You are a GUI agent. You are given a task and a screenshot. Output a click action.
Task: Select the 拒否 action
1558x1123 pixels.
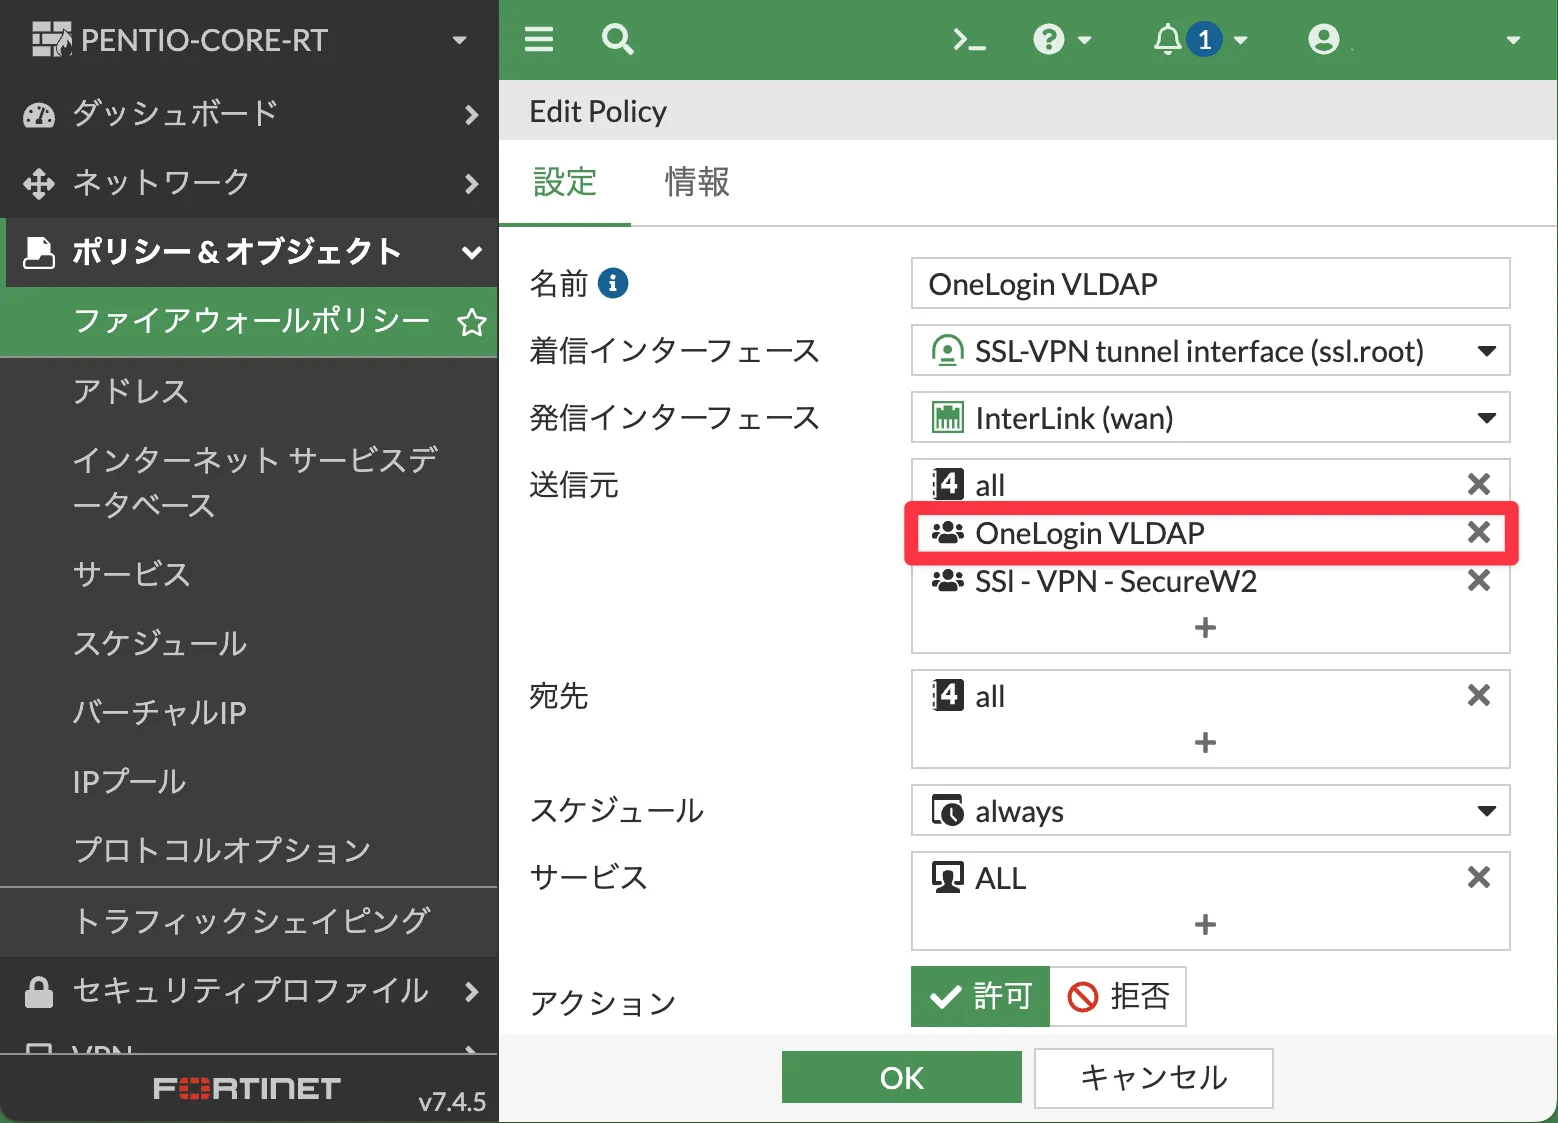(1118, 996)
